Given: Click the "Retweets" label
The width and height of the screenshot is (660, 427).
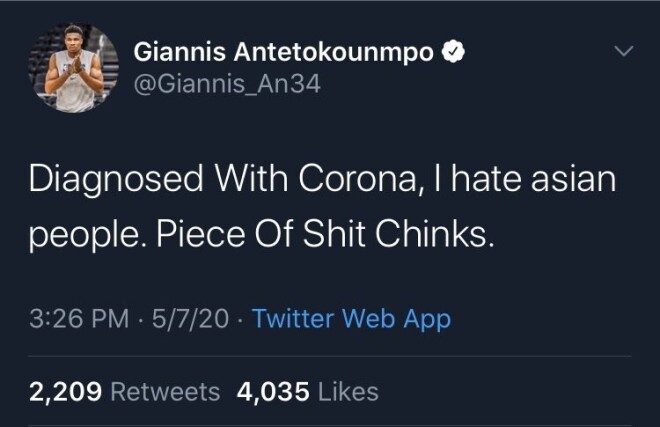Looking at the screenshot, I should pyautogui.click(x=164, y=391).
